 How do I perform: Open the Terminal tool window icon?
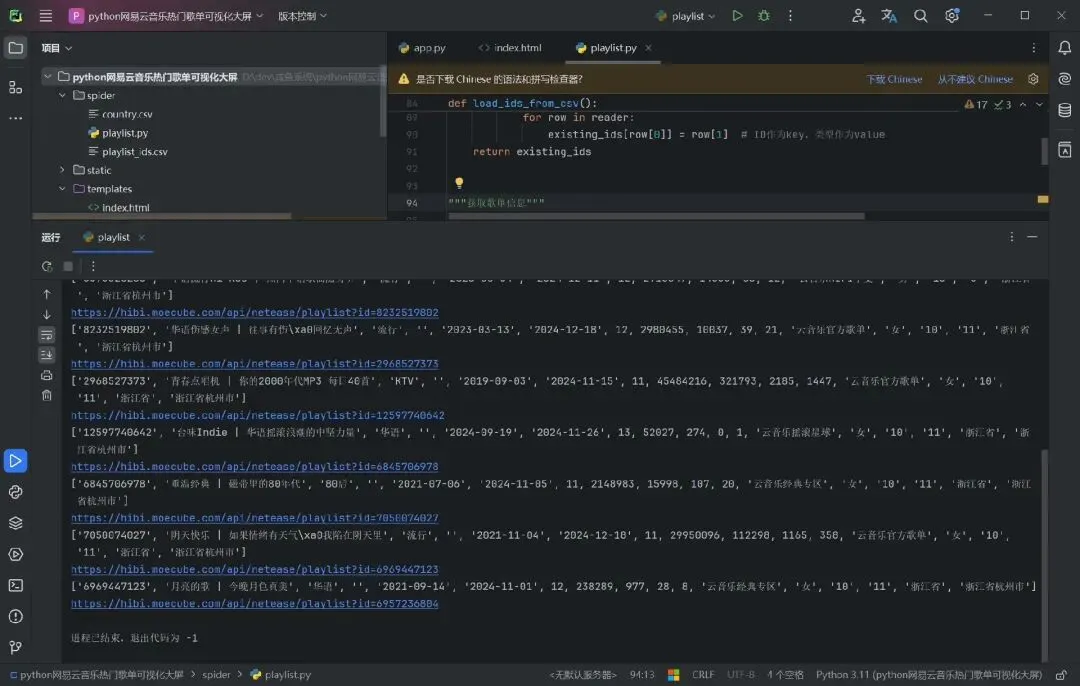click(15, 586)
